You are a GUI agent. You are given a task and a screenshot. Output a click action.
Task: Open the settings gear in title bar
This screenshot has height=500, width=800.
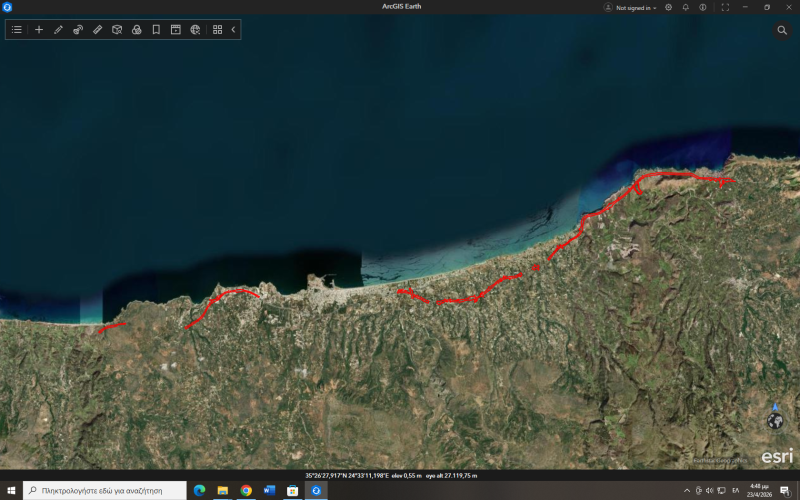click(668, 7)
